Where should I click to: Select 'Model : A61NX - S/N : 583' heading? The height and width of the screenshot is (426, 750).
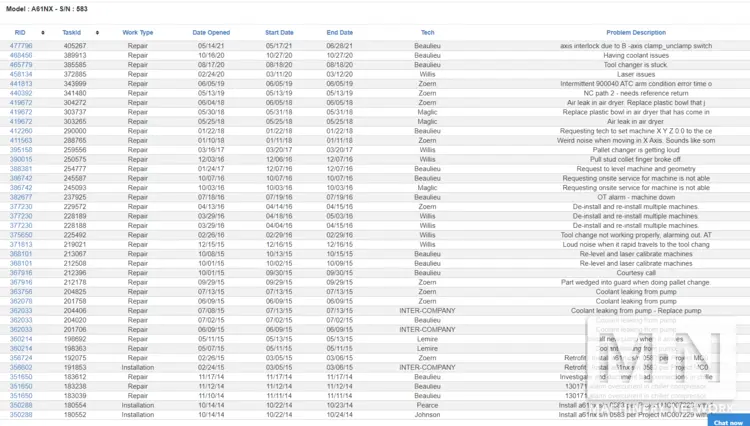46,9
